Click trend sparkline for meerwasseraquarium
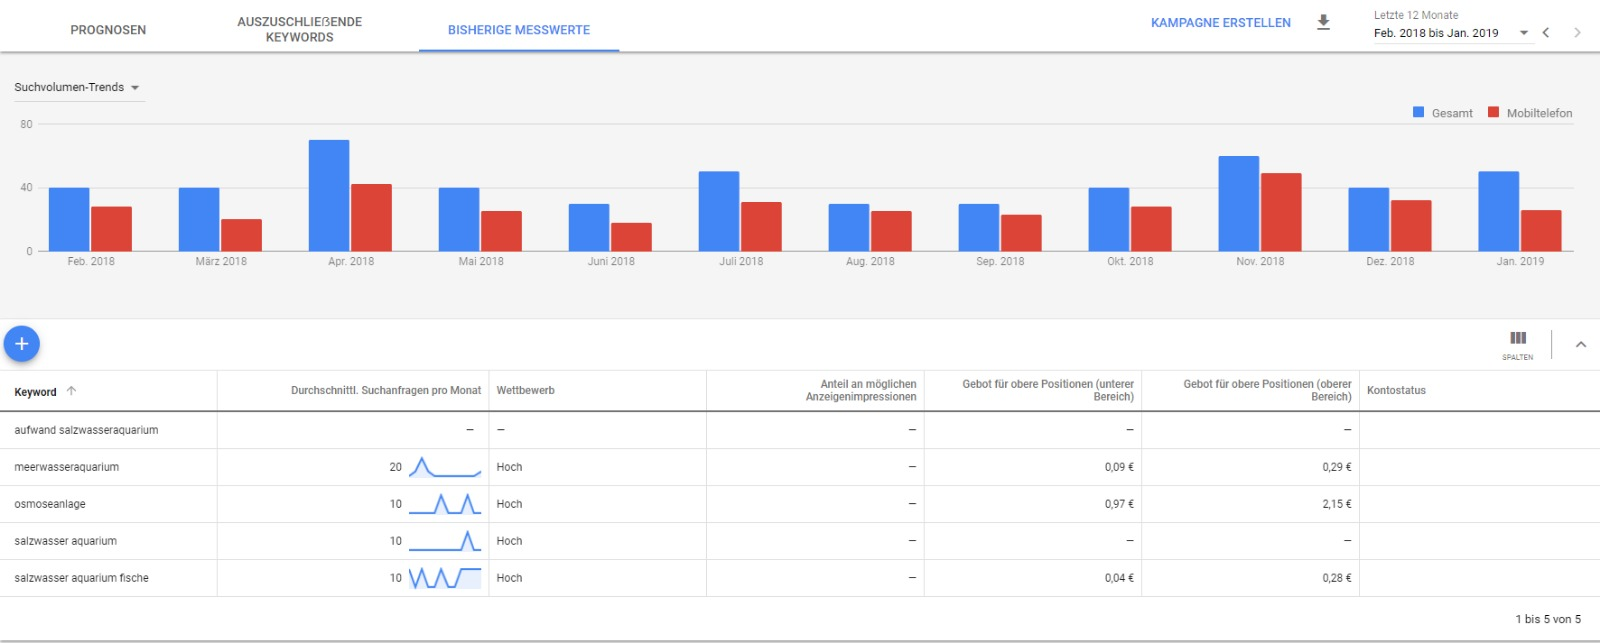The image size is (1600, 643). click(x=445, y=467)
